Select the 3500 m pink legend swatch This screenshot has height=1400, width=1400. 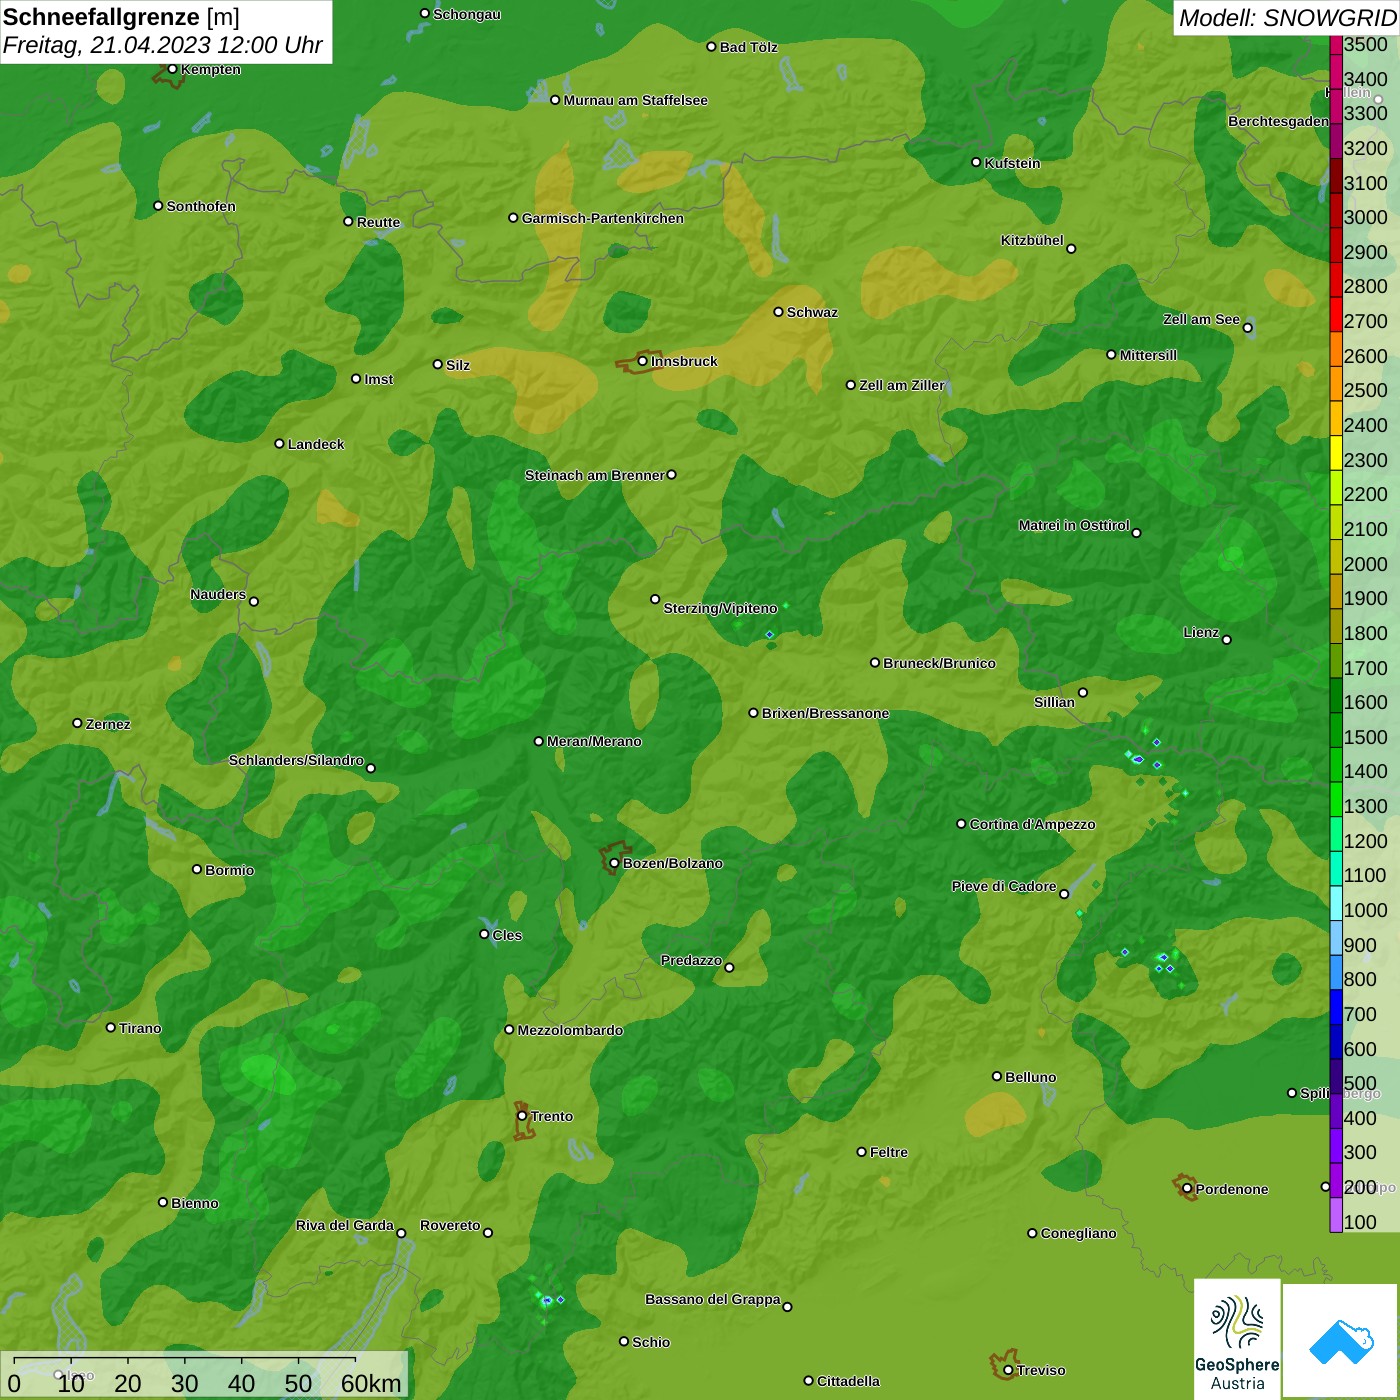pyautogui.click(x=1336, y=44)
